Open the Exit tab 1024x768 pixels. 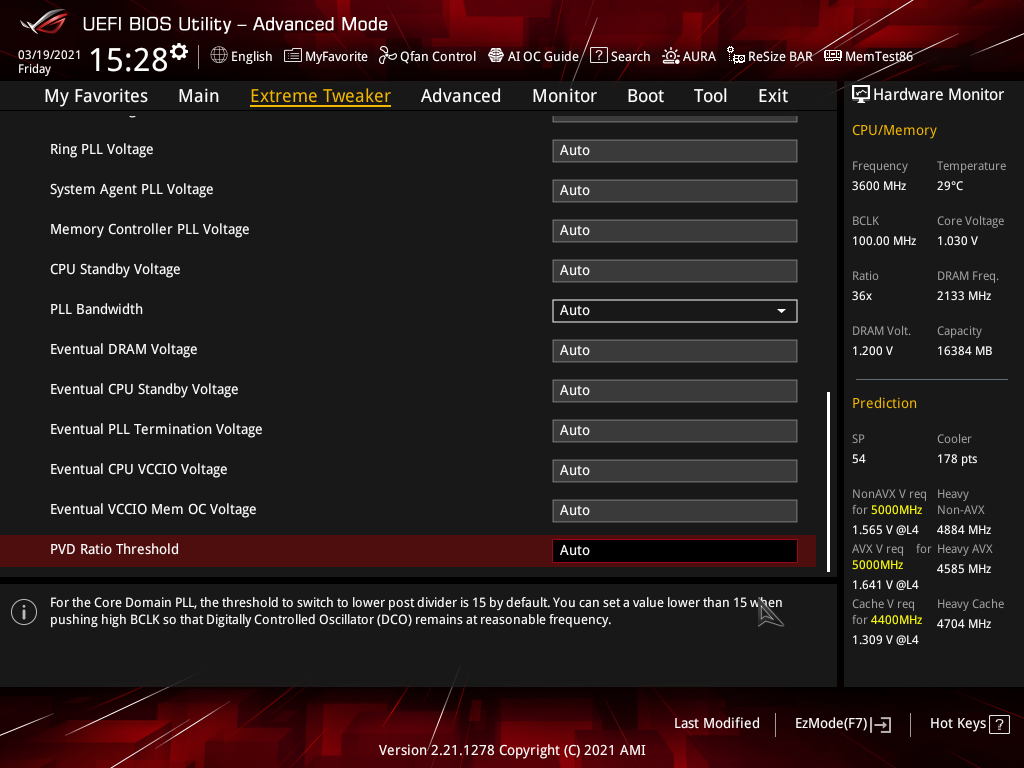point(773,96)
